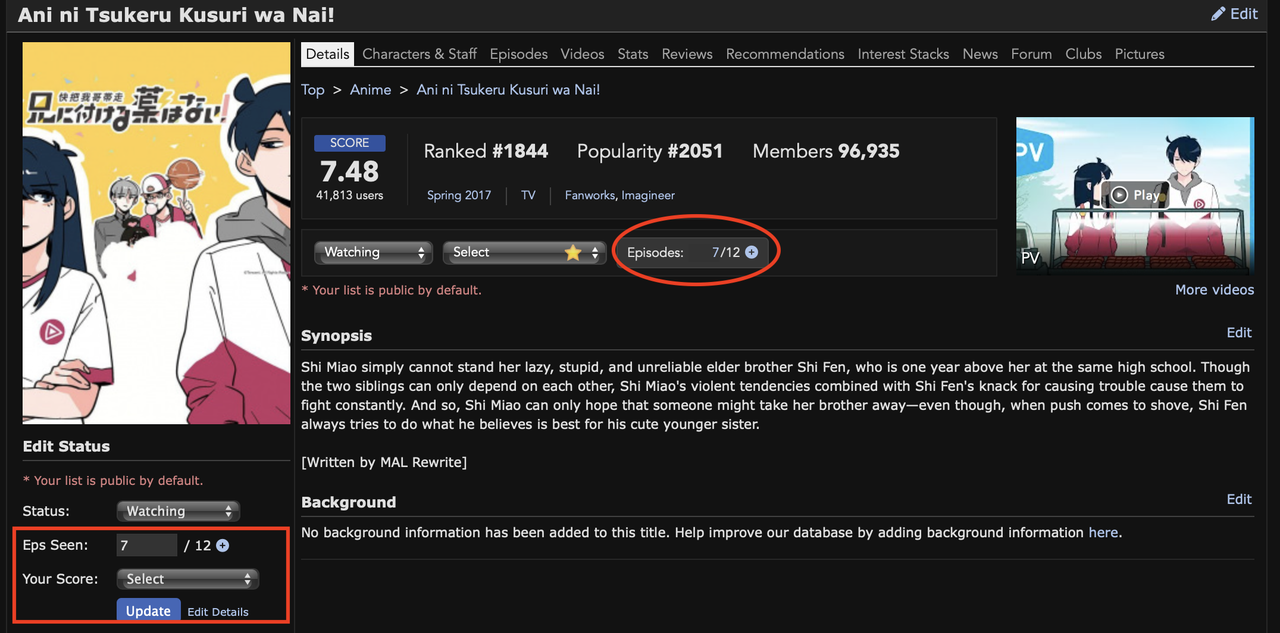Click the star icon in the score selector

click(x=573, y=252)
